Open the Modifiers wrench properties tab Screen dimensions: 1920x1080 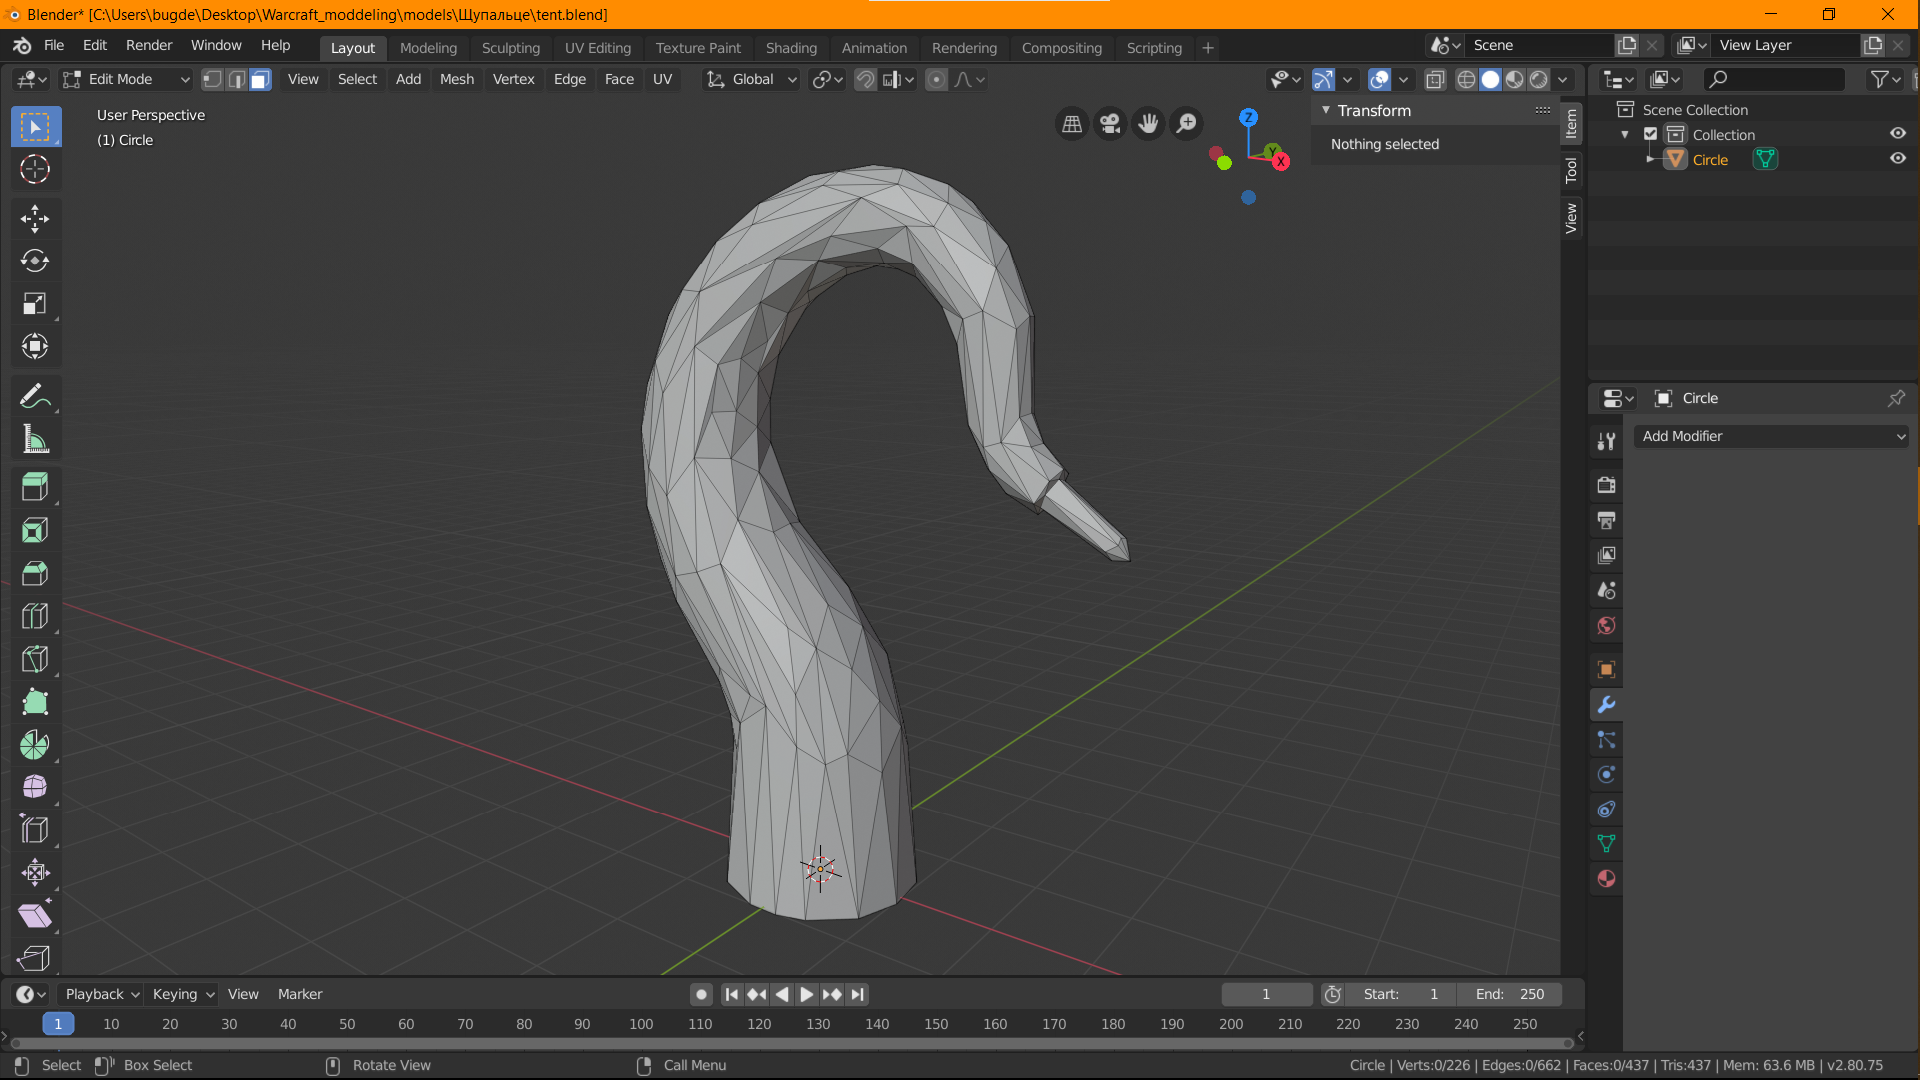pos(1606,705)
